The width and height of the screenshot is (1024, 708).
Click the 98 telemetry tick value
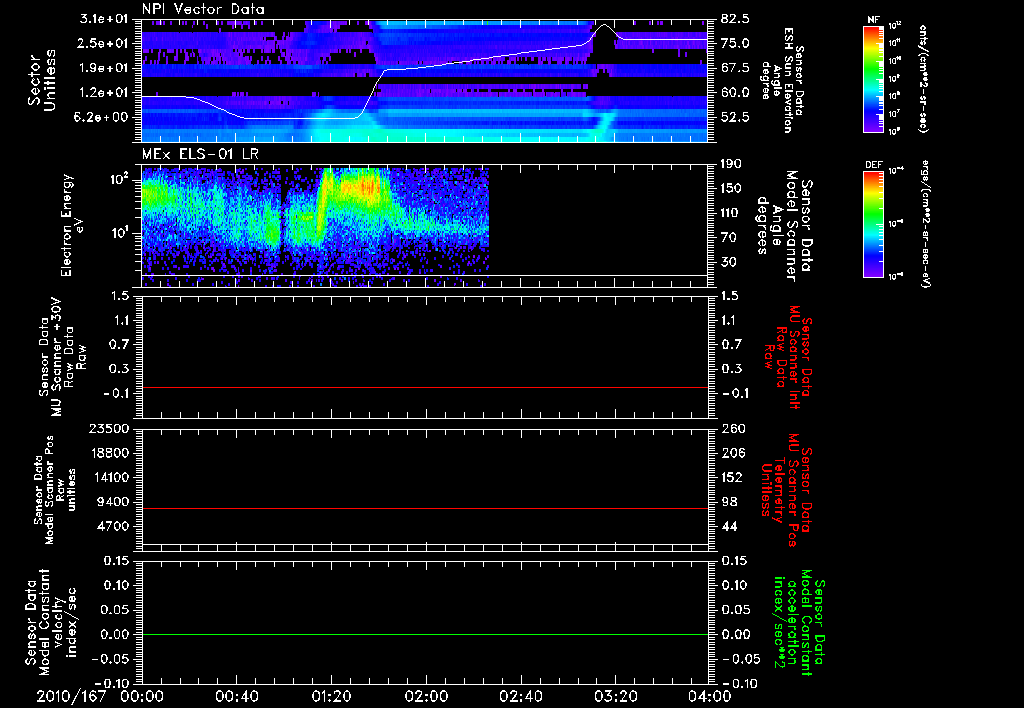(x=728, y=502)
